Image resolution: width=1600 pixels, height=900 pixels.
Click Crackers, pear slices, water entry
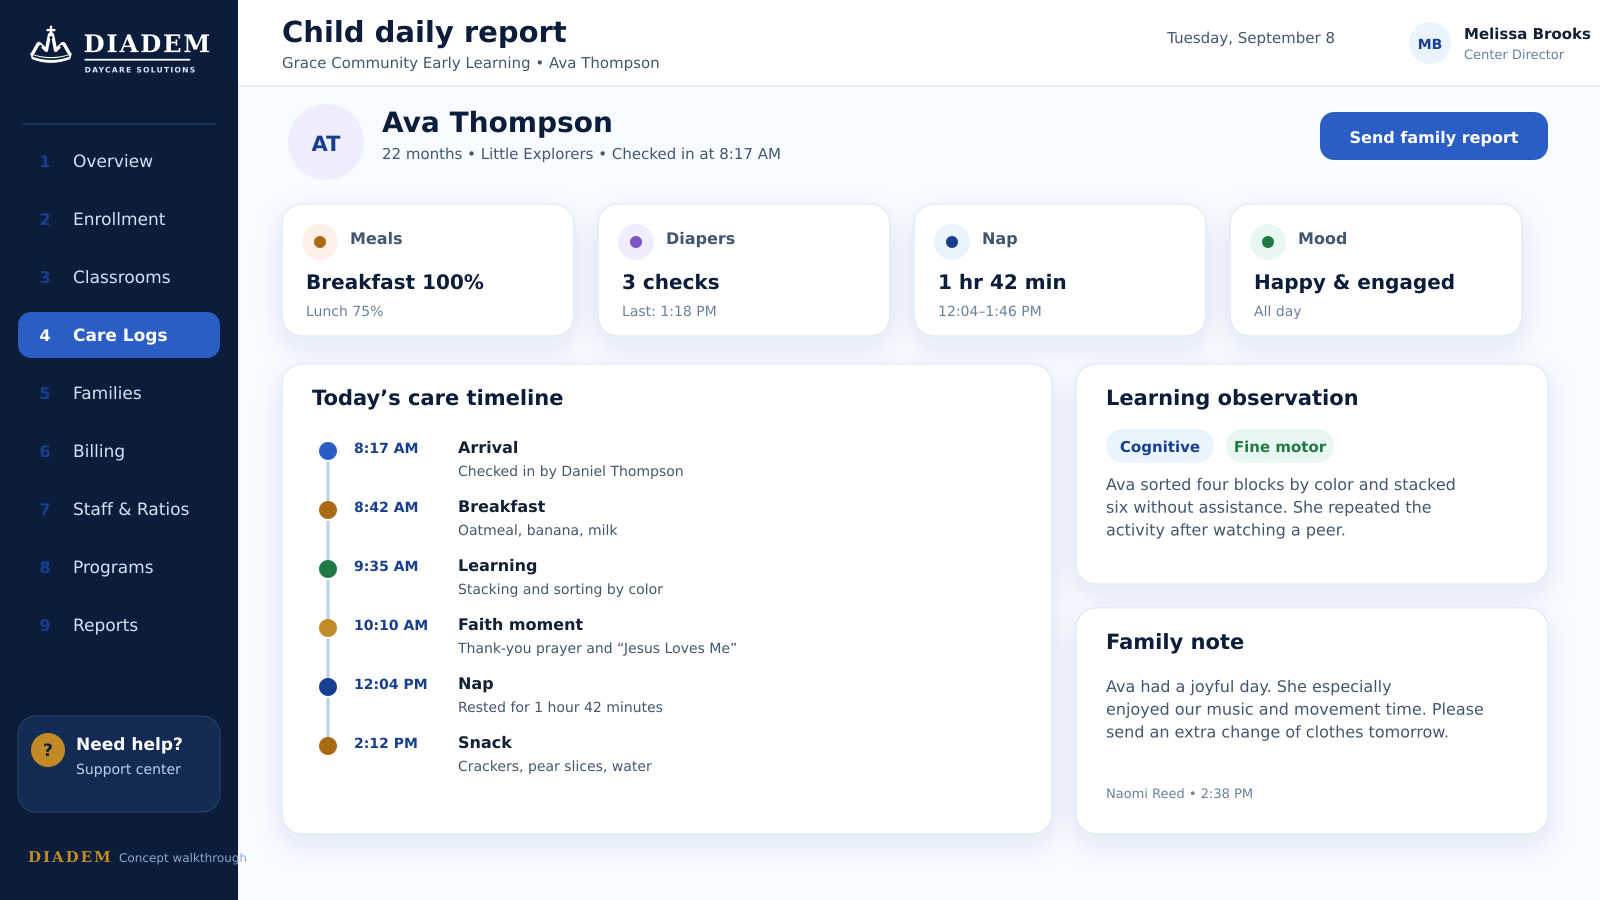pyautogui.click(x=555, y=766)
